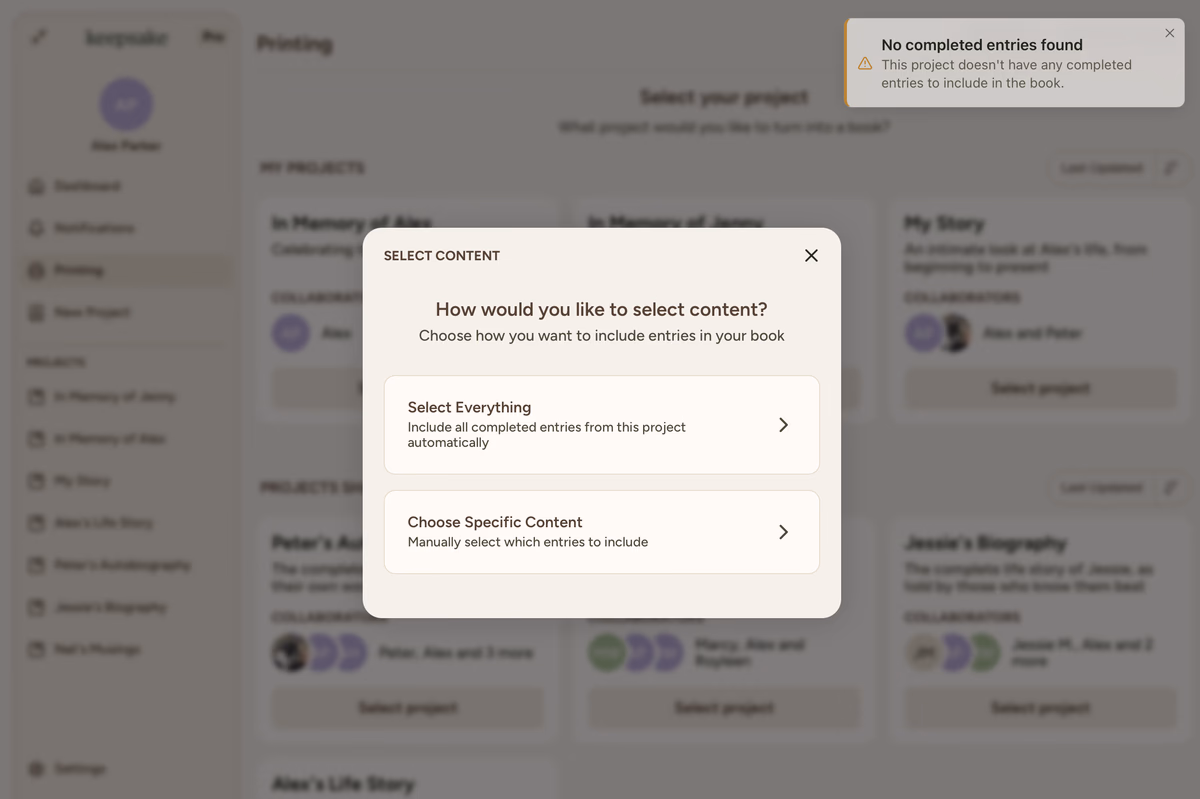Screen dimensions: 1200x799
Task: Click the Settings gear icon in sidebar
Action: tap(37, 768)
